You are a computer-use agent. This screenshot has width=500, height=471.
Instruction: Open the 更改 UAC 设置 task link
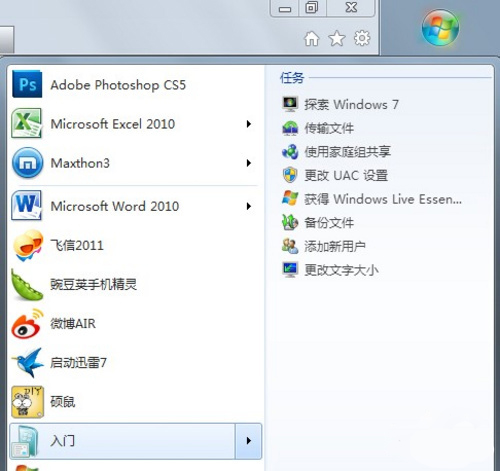click(346, 175)
